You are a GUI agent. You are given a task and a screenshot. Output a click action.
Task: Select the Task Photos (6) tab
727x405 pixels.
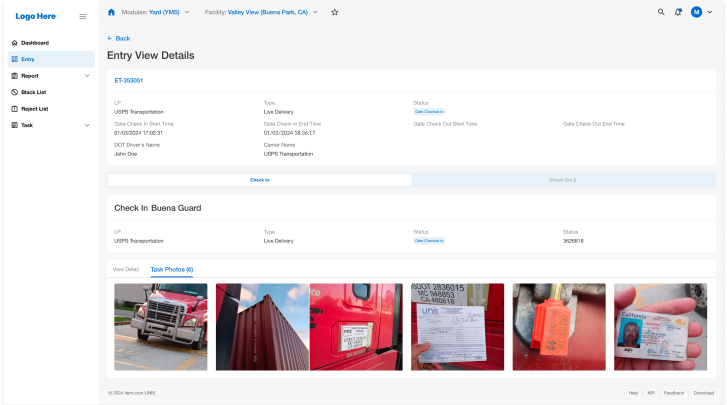coord(172,269)
